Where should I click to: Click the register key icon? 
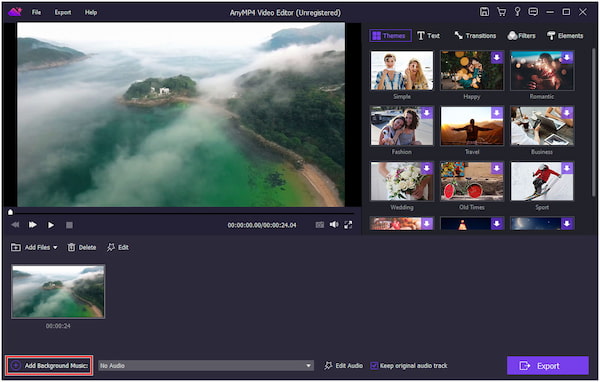point(517,12)
